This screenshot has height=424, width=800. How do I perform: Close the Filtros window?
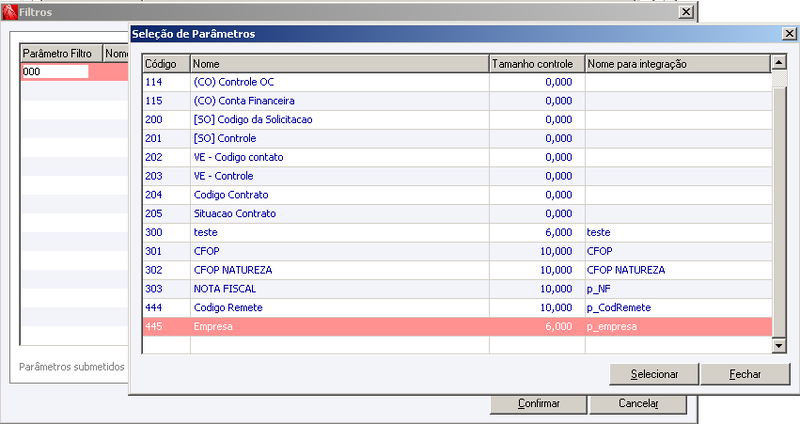coord(686,12)
